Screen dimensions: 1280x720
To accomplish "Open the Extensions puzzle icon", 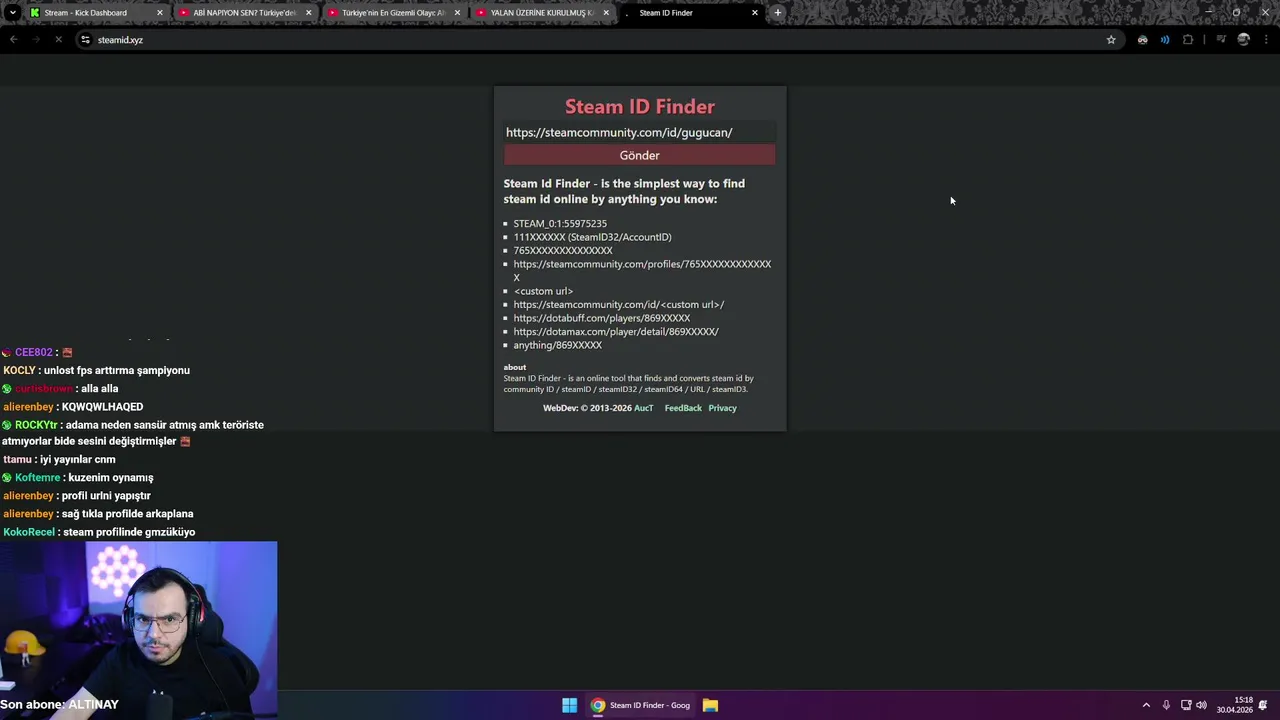I will [1188, 40].
